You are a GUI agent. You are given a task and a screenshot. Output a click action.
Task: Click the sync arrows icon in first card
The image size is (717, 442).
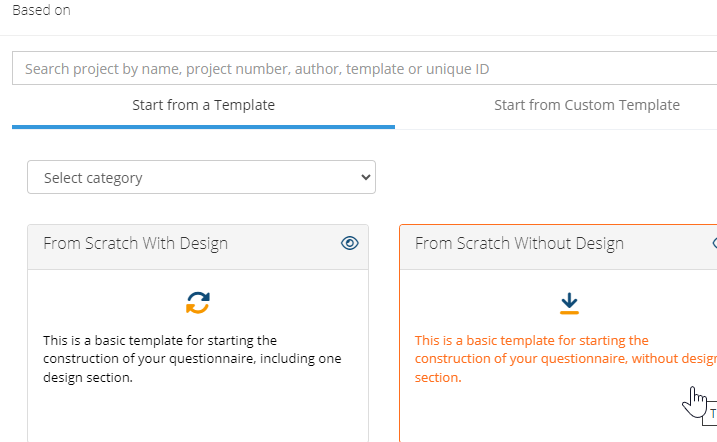198,302
